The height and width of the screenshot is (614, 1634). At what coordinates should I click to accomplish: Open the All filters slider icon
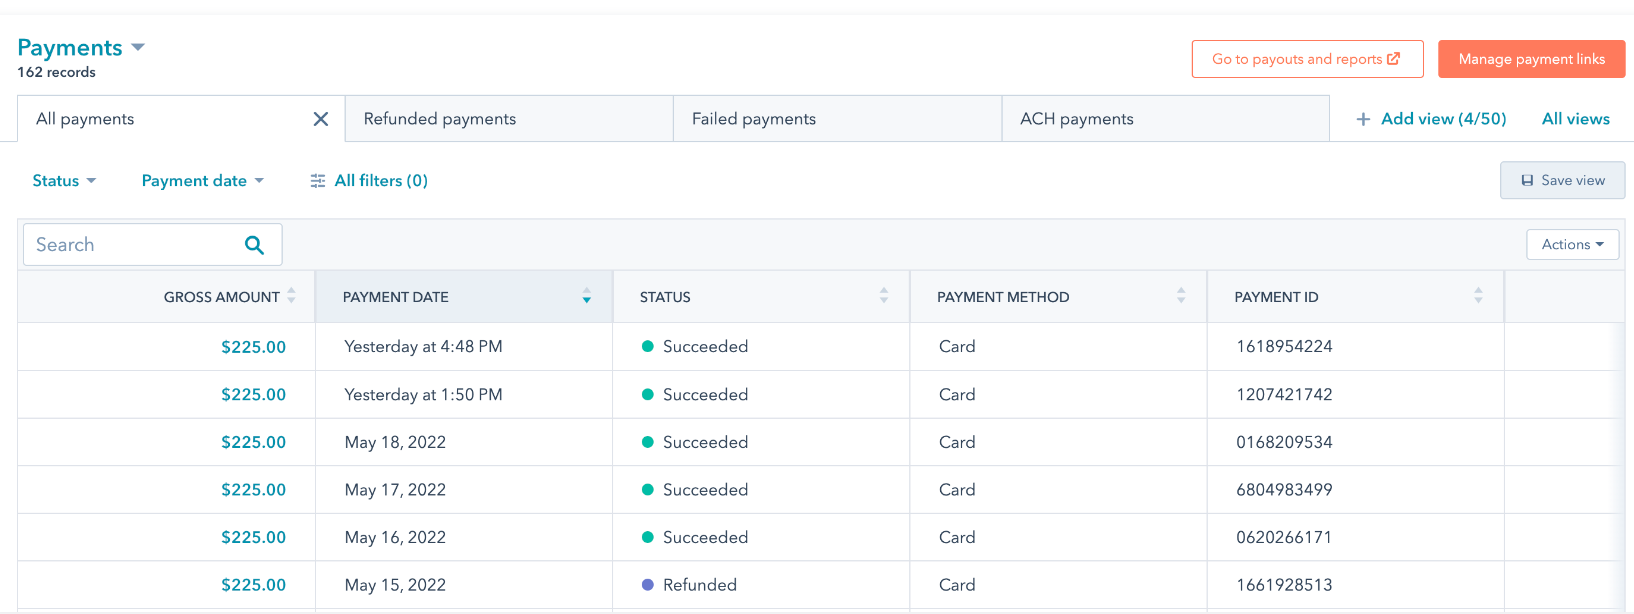pyautogui.click(x=318, y=181)
